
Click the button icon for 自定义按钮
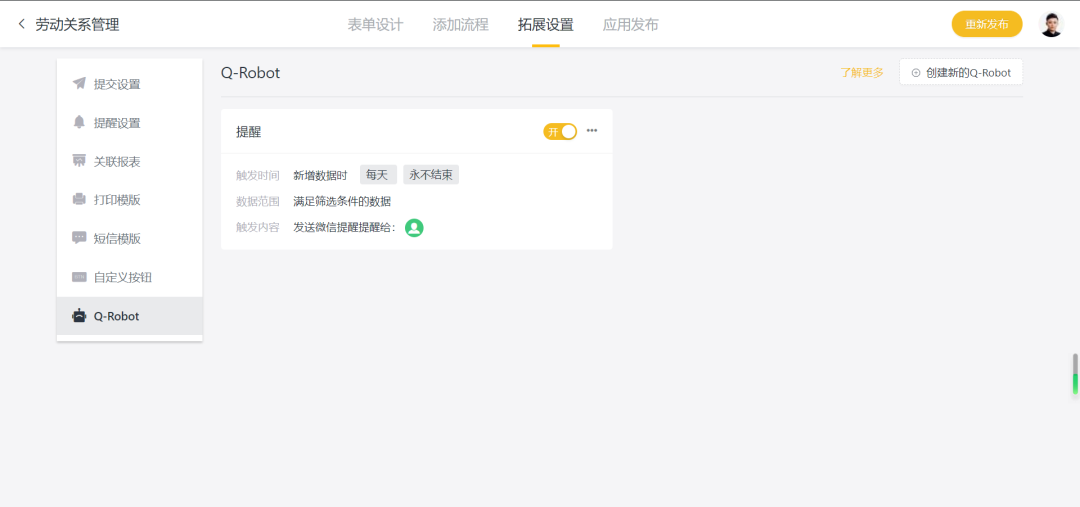point(79,277)
